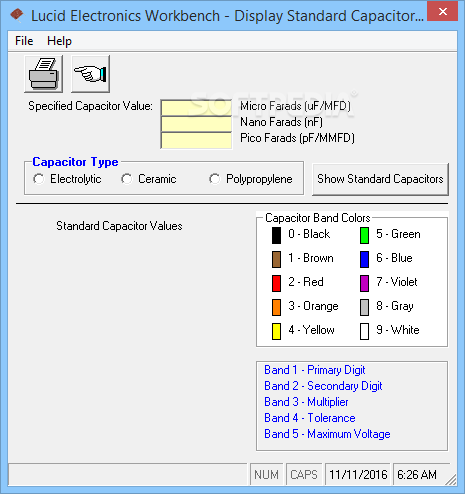Image resolution: width=465 pixels, height=494 pixels.
Task: Click the White color swatch
Action: click(364, 331)
